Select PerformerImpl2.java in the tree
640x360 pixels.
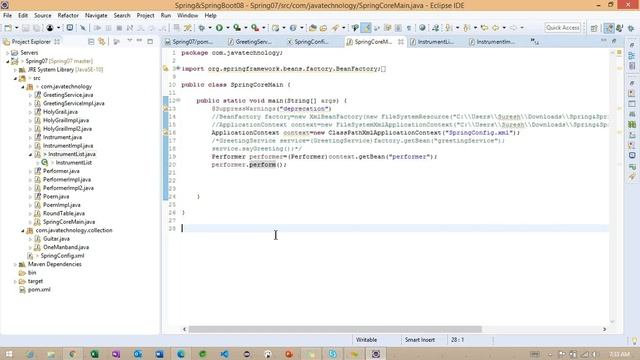tap(68, 188)
